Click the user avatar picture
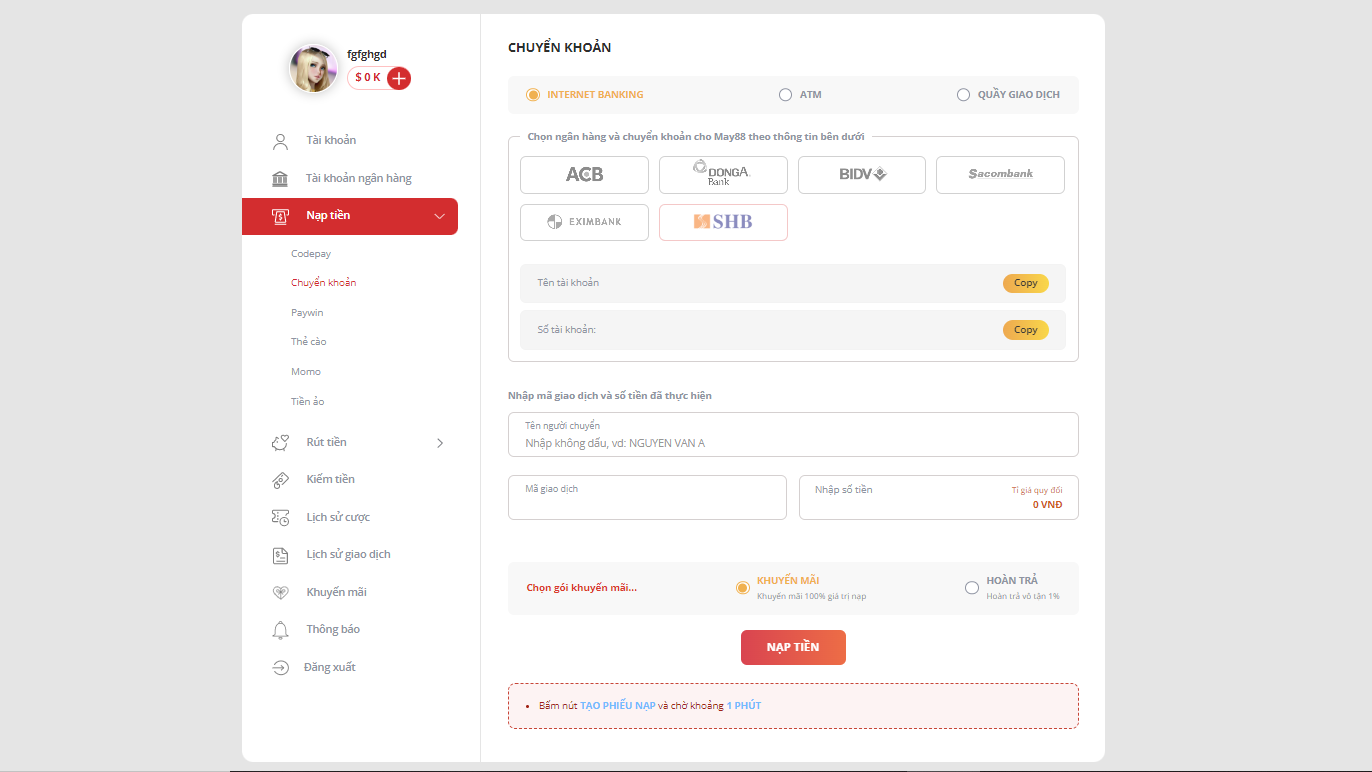 pos(314,69)
